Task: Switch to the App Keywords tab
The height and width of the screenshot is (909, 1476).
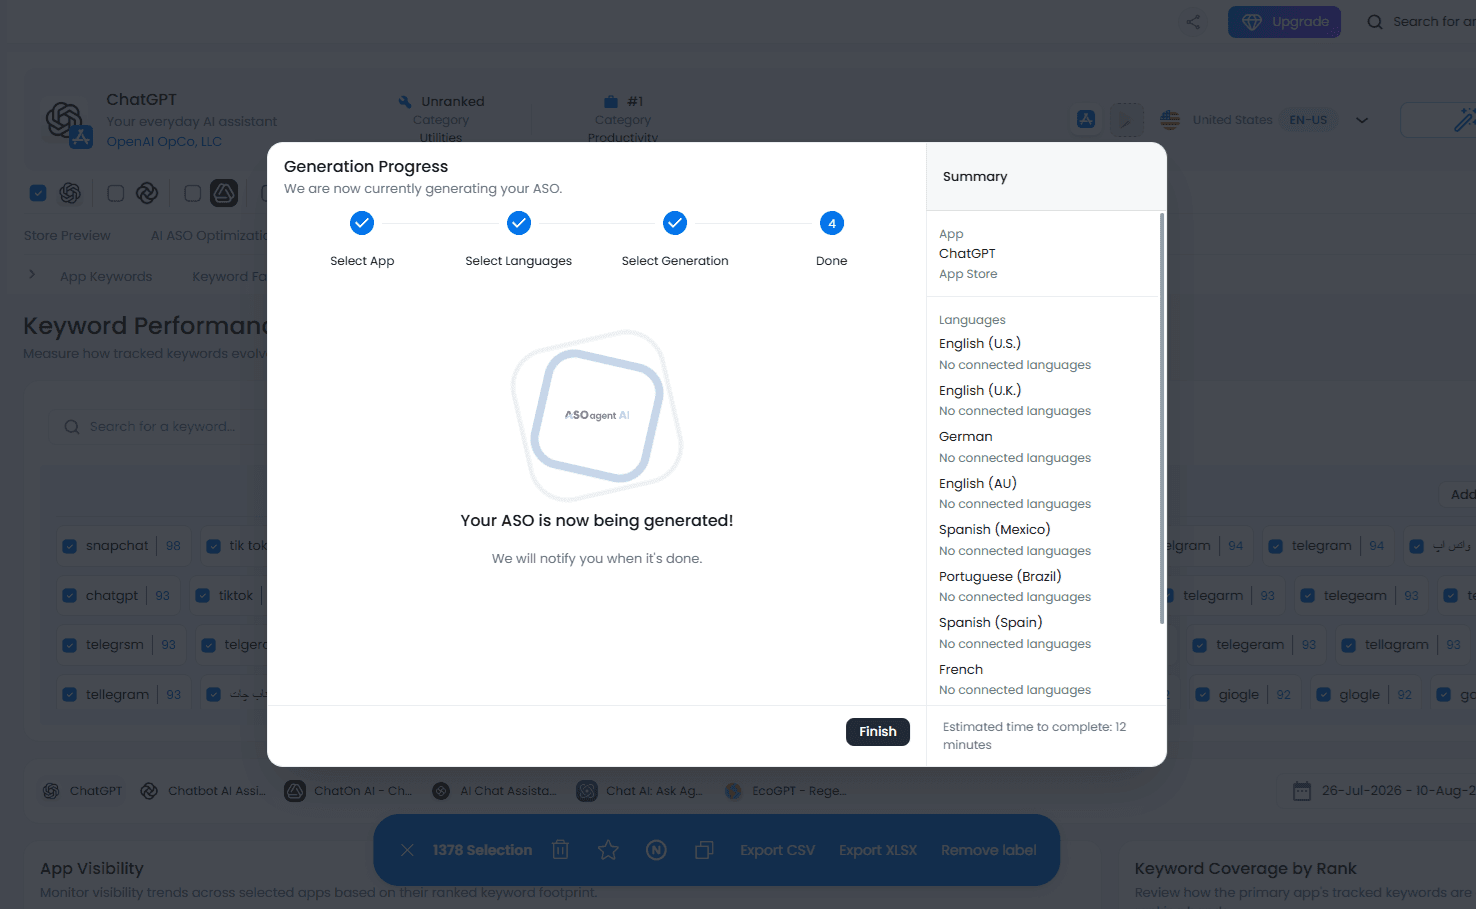Action: click(x=106, y=277)
